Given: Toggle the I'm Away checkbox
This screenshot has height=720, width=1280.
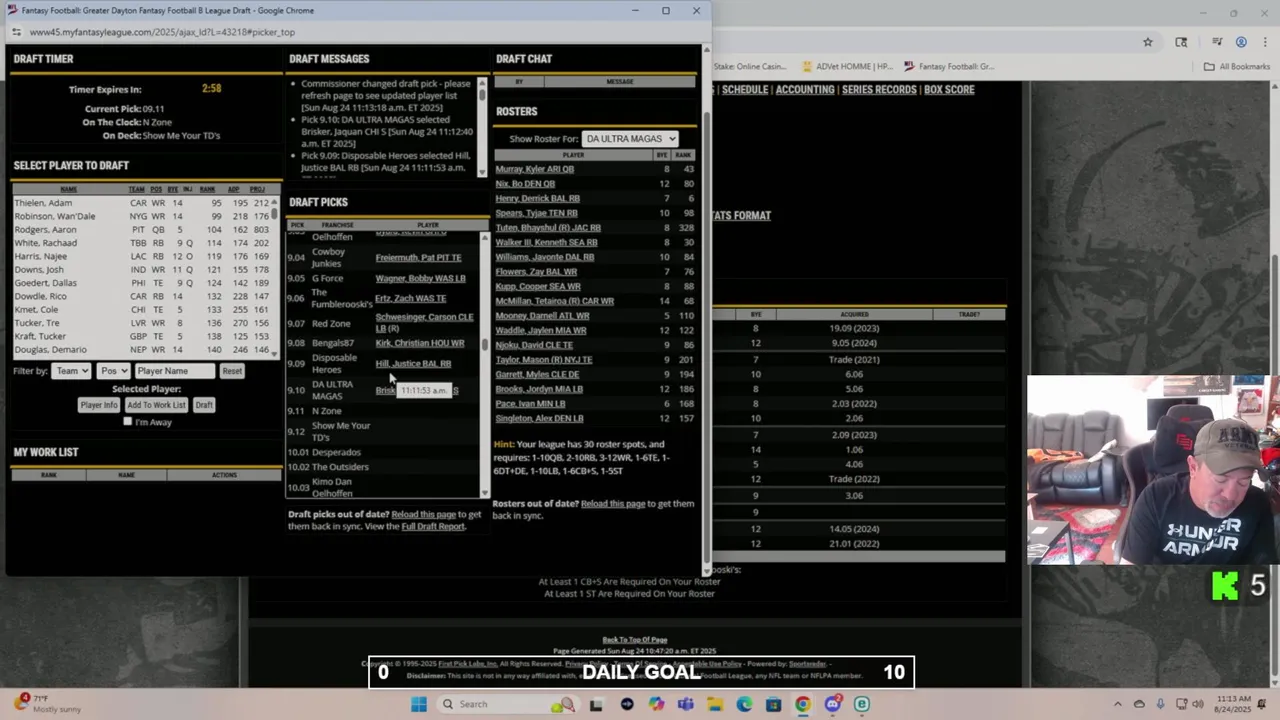Looking at the screenshot, I should tap(127, 422).
